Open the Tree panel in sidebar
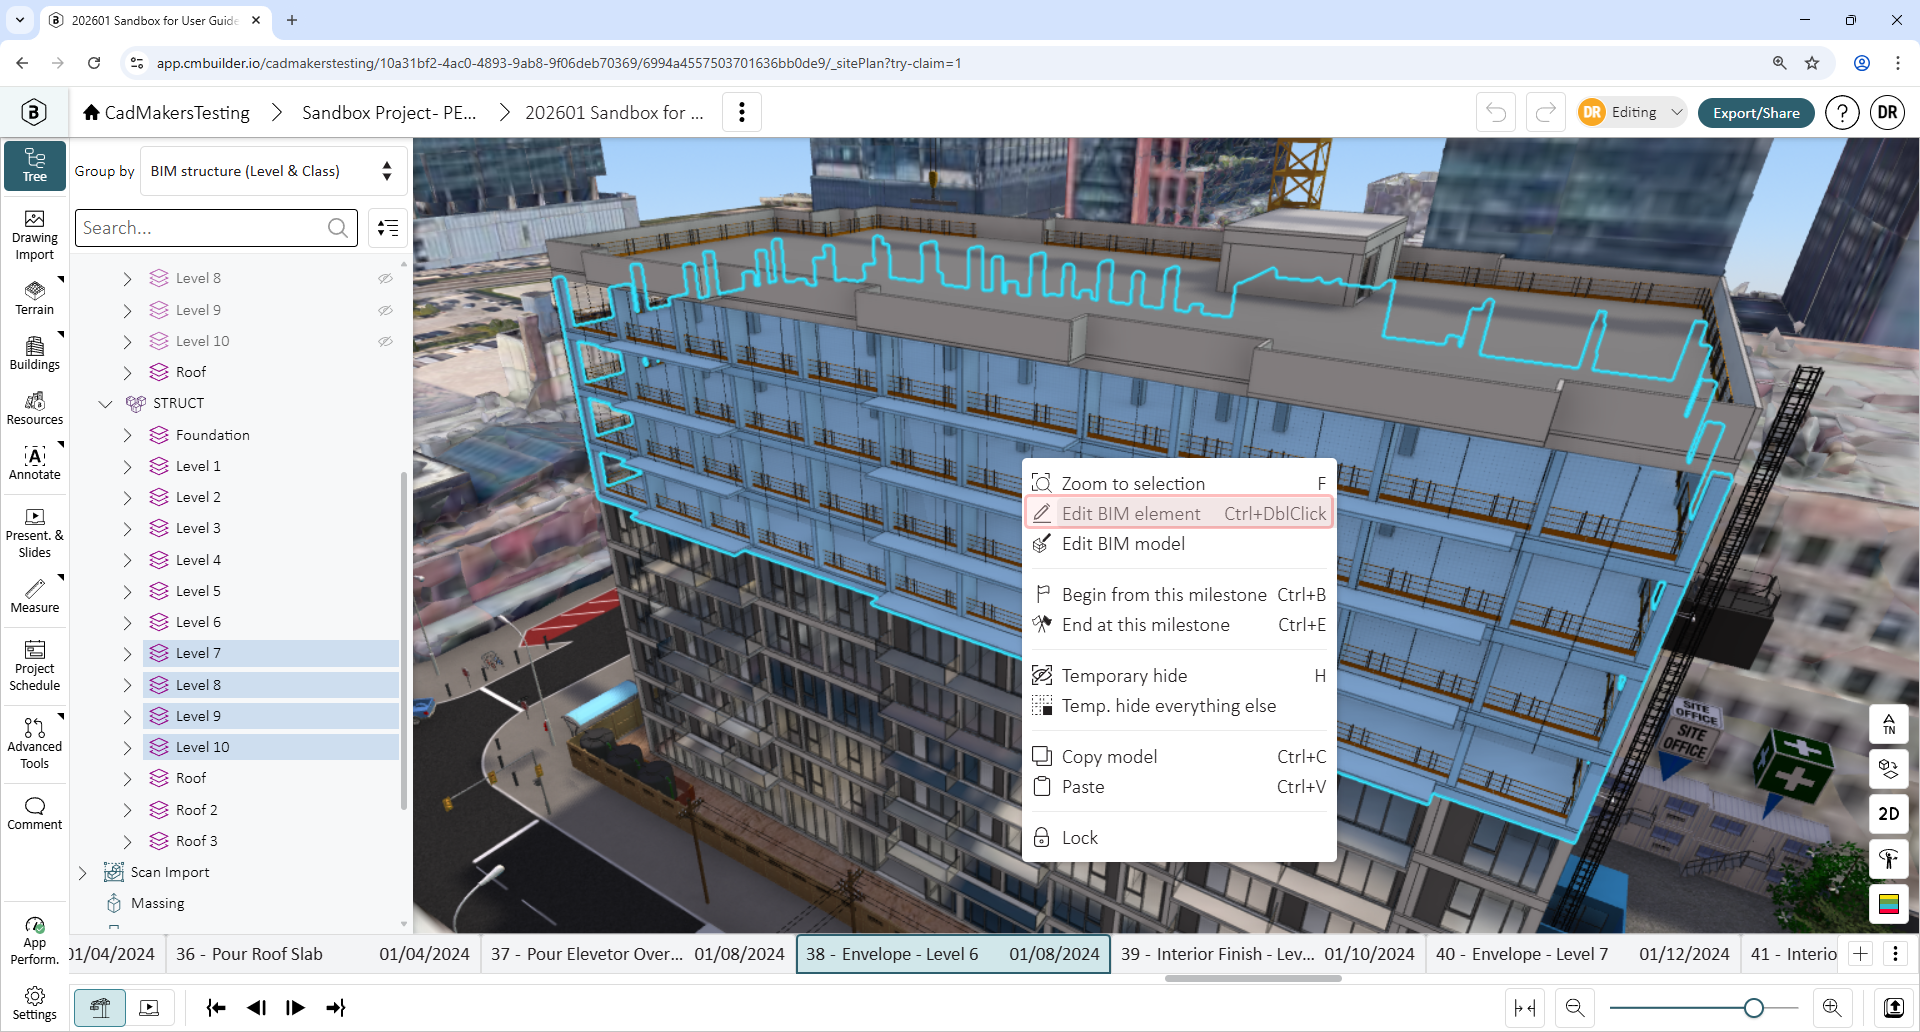 click(35, 165)
